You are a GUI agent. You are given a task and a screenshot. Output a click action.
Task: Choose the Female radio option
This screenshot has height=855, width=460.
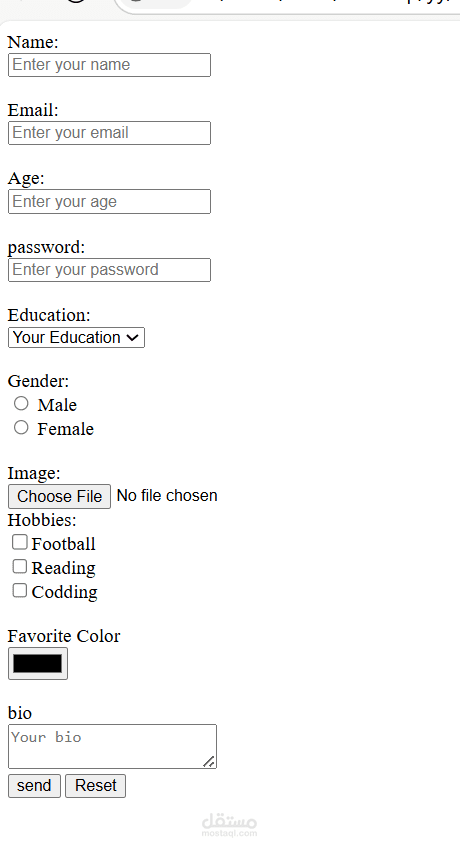tap(21, 428)
